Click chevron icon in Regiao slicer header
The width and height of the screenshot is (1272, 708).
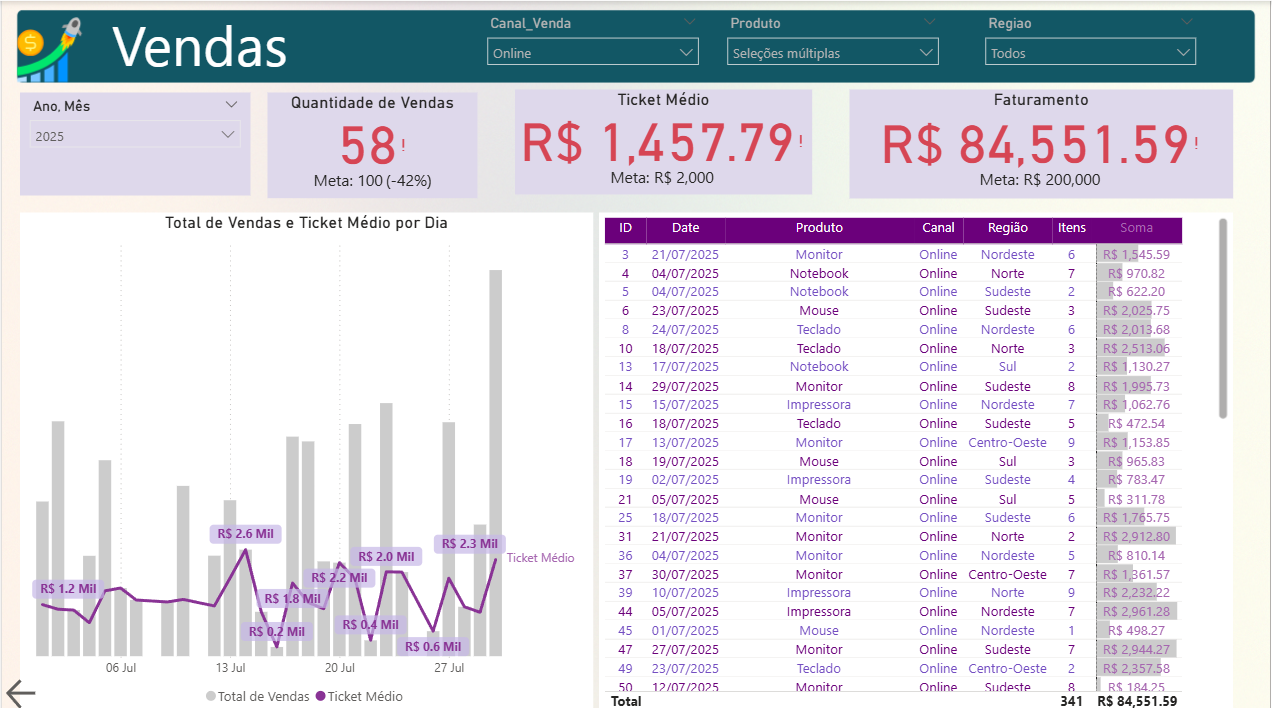tap(1186, 22)
